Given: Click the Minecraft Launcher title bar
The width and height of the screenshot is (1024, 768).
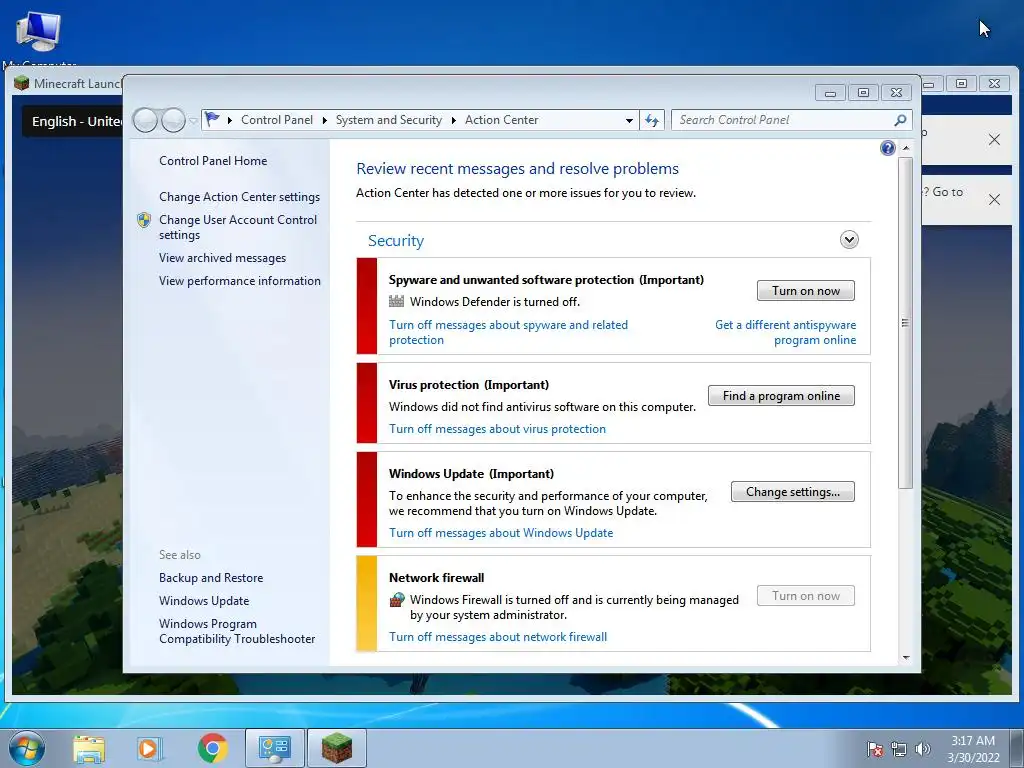Looking at the screenshot, I should coord(67,84).
